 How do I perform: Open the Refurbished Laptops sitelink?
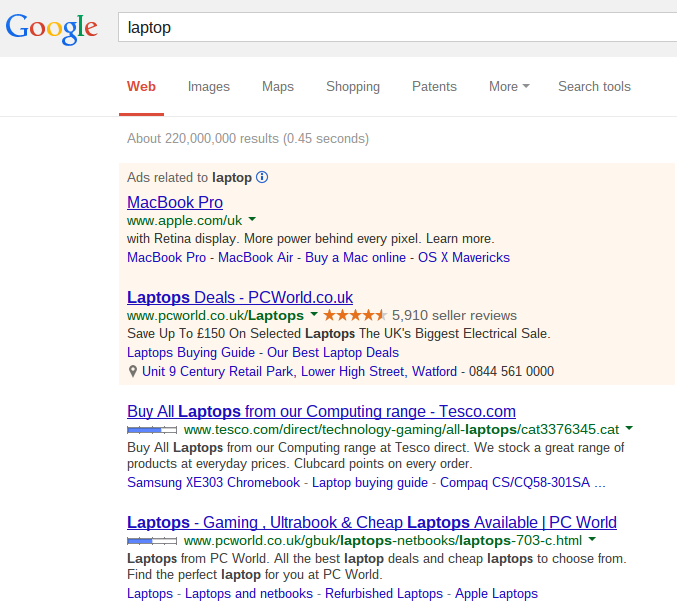click(x=384, y=593)
